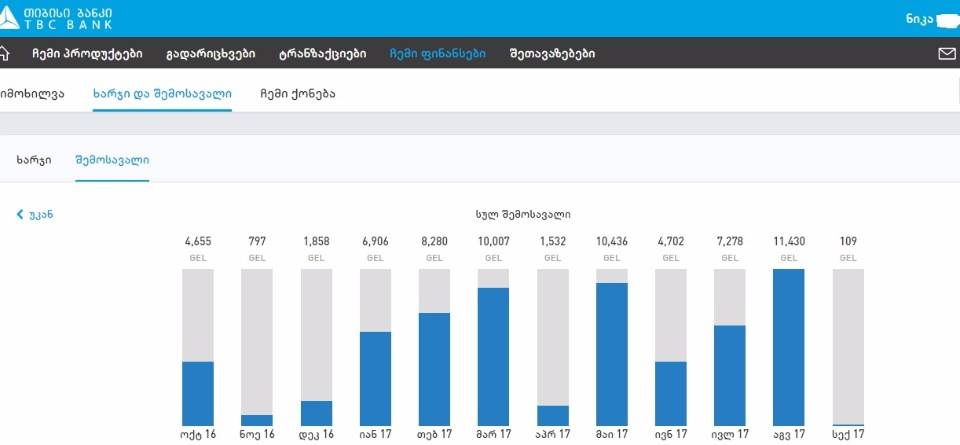Select the სექ 17 bar
960x445 pixels.
coord(848,347)
